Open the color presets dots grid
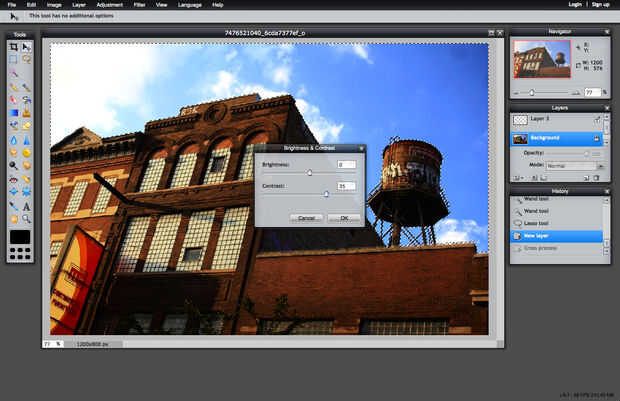The height and width of the screenshot is (401, 620). pos(20,253)
